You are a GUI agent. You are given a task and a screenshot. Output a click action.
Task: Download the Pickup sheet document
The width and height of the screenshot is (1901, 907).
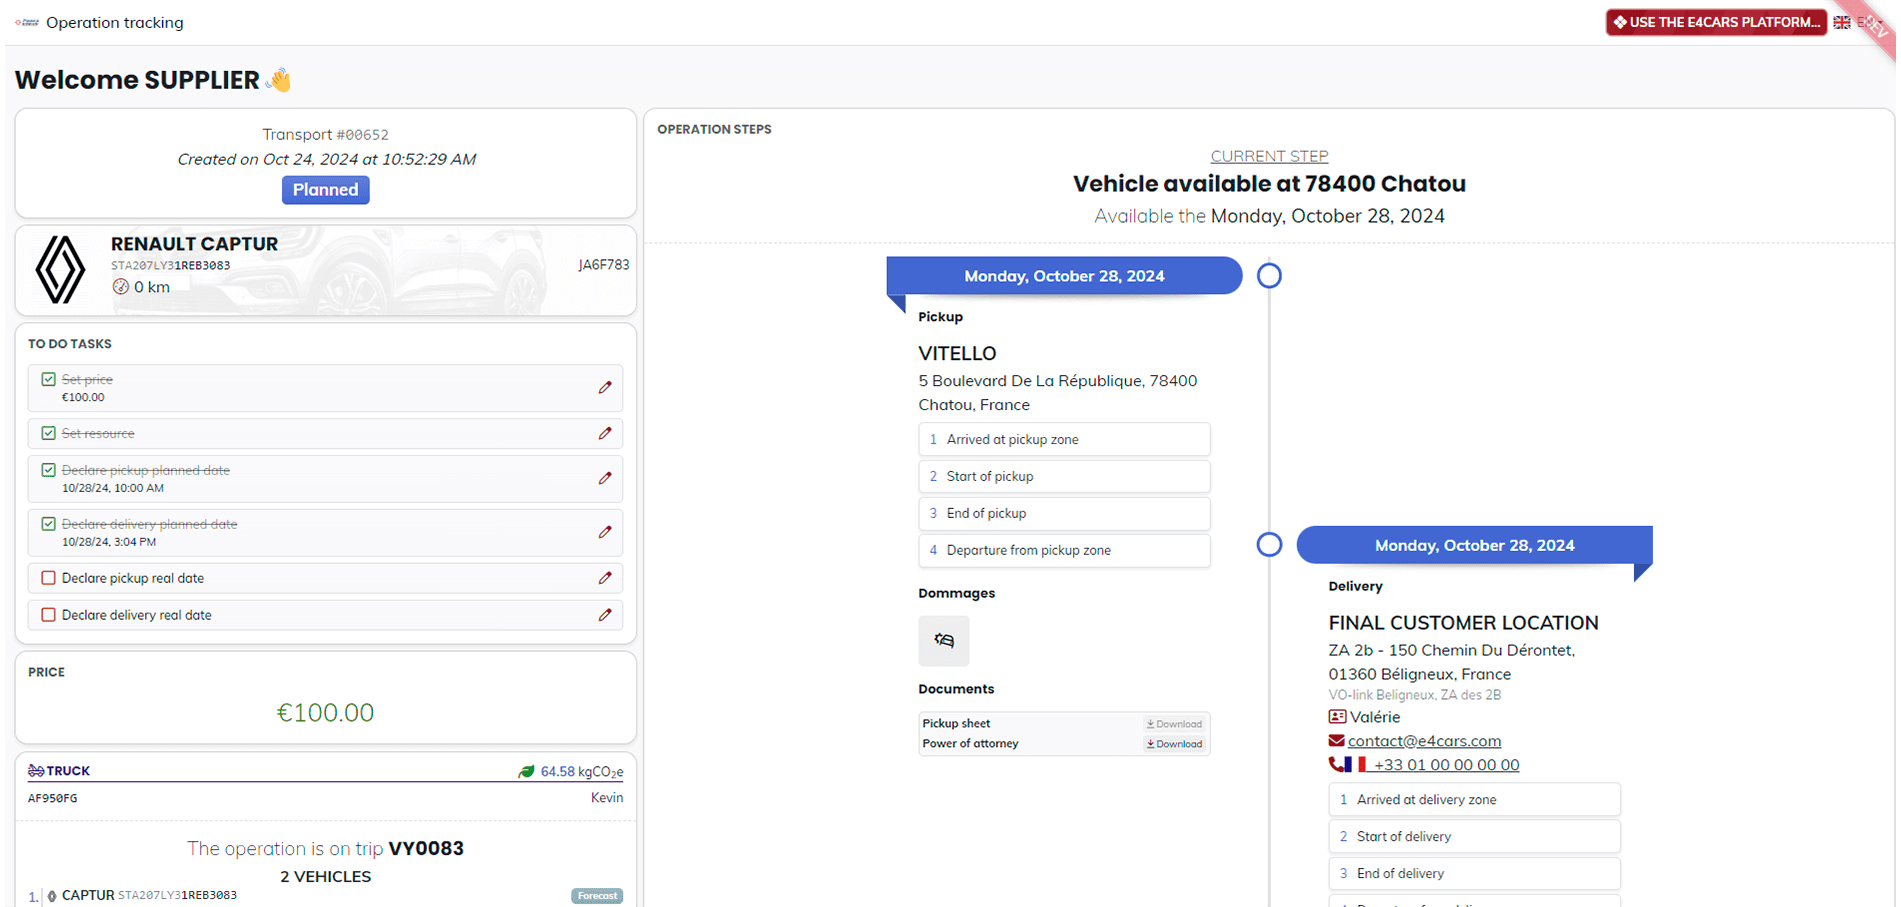pyautogui.click(x=1175, y=724)
